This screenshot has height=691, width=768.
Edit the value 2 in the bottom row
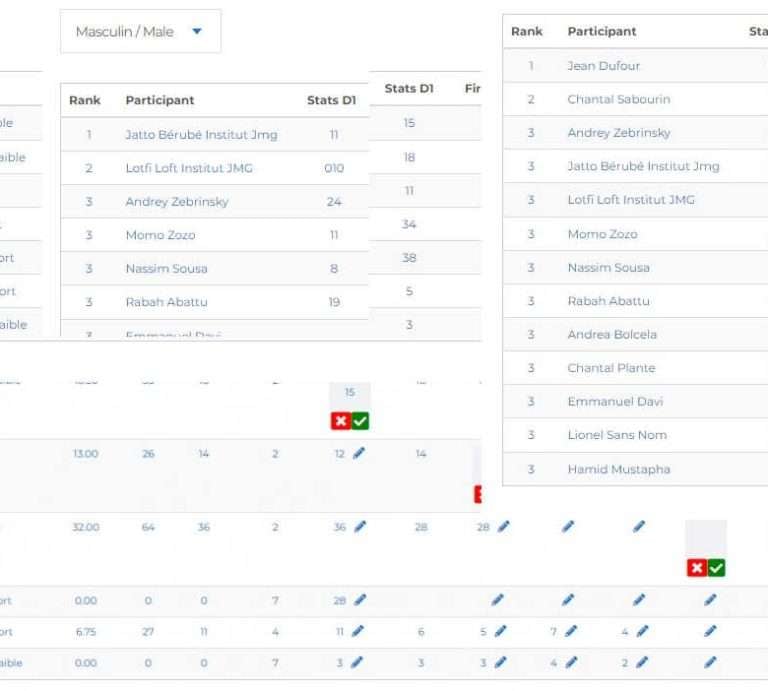click(x=642, y=662)
